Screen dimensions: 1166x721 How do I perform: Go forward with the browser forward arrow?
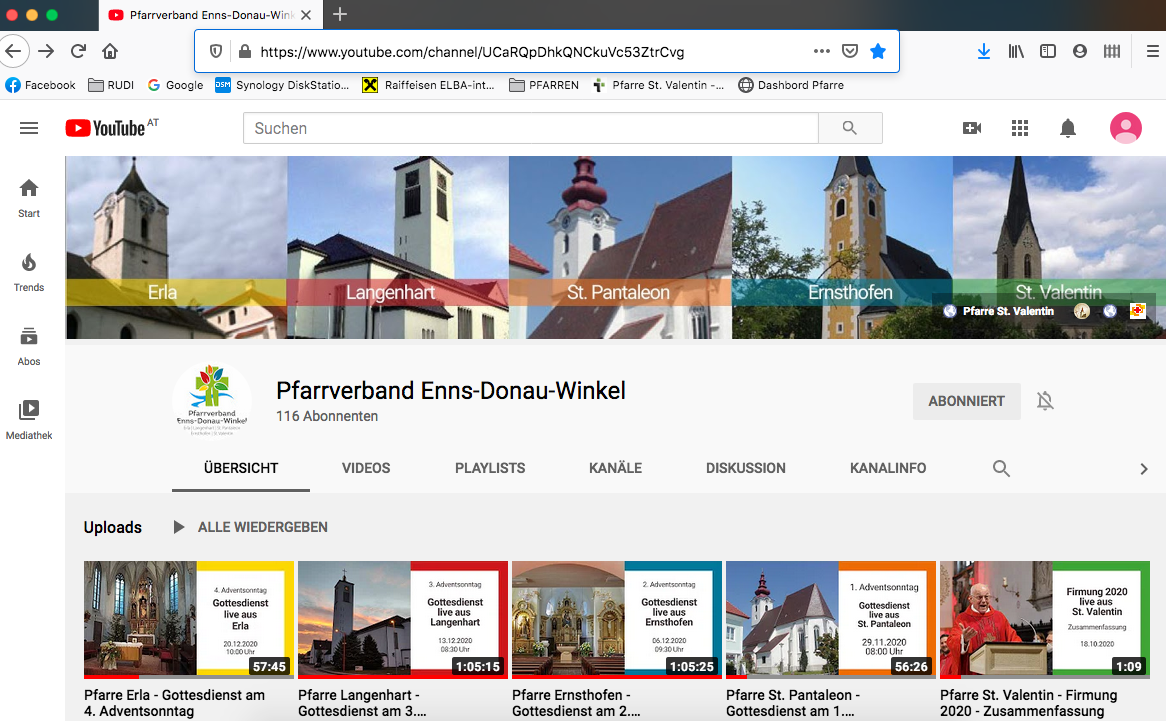point(46,51)
